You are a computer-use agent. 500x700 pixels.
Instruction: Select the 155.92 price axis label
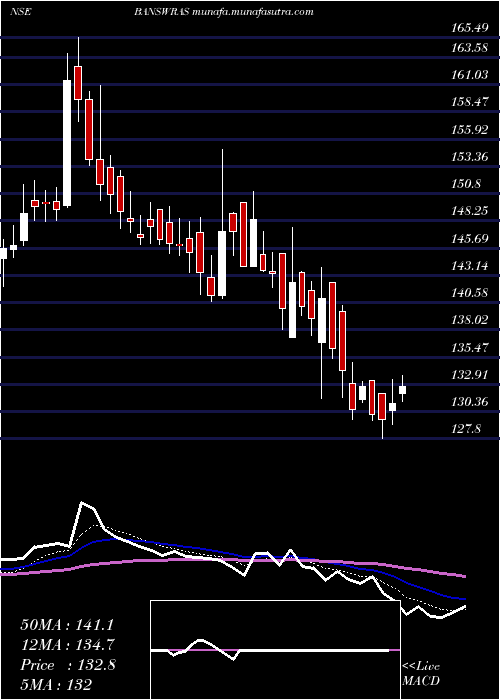click(x=469, y=129)
